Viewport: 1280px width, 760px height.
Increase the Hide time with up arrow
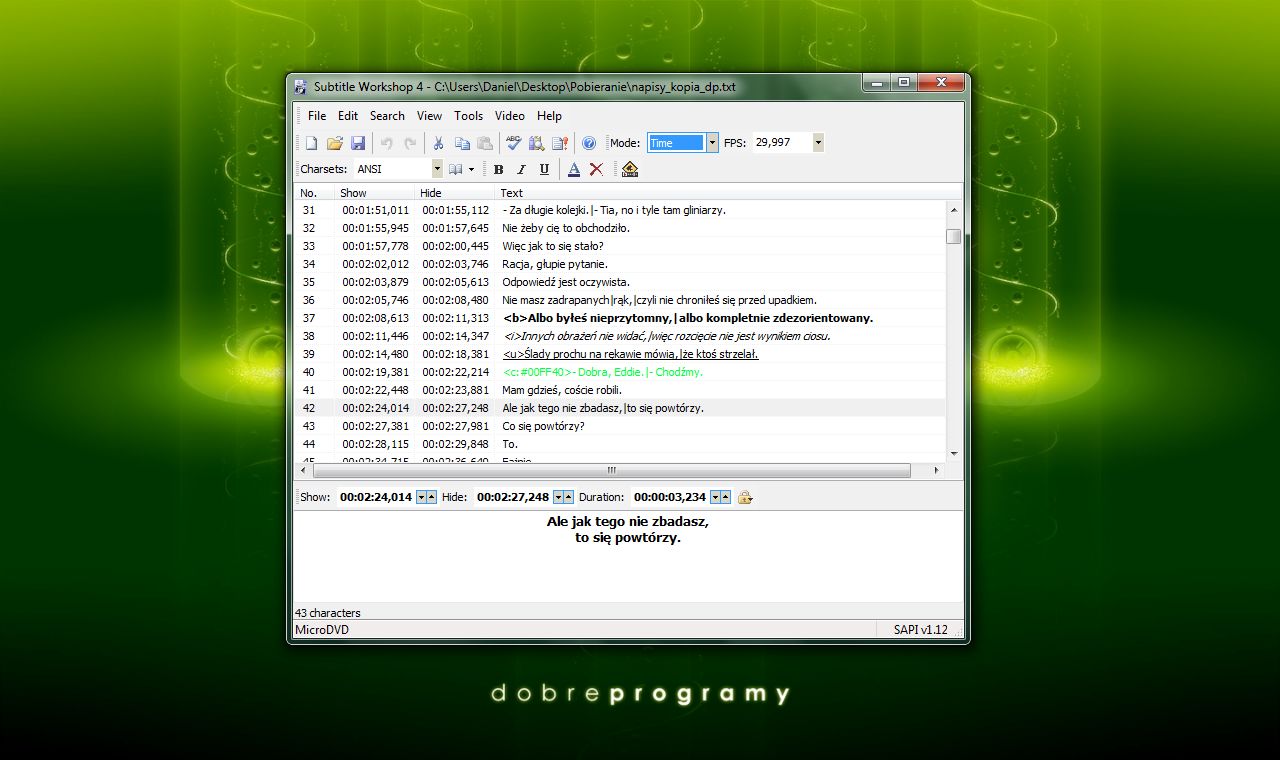568,497
